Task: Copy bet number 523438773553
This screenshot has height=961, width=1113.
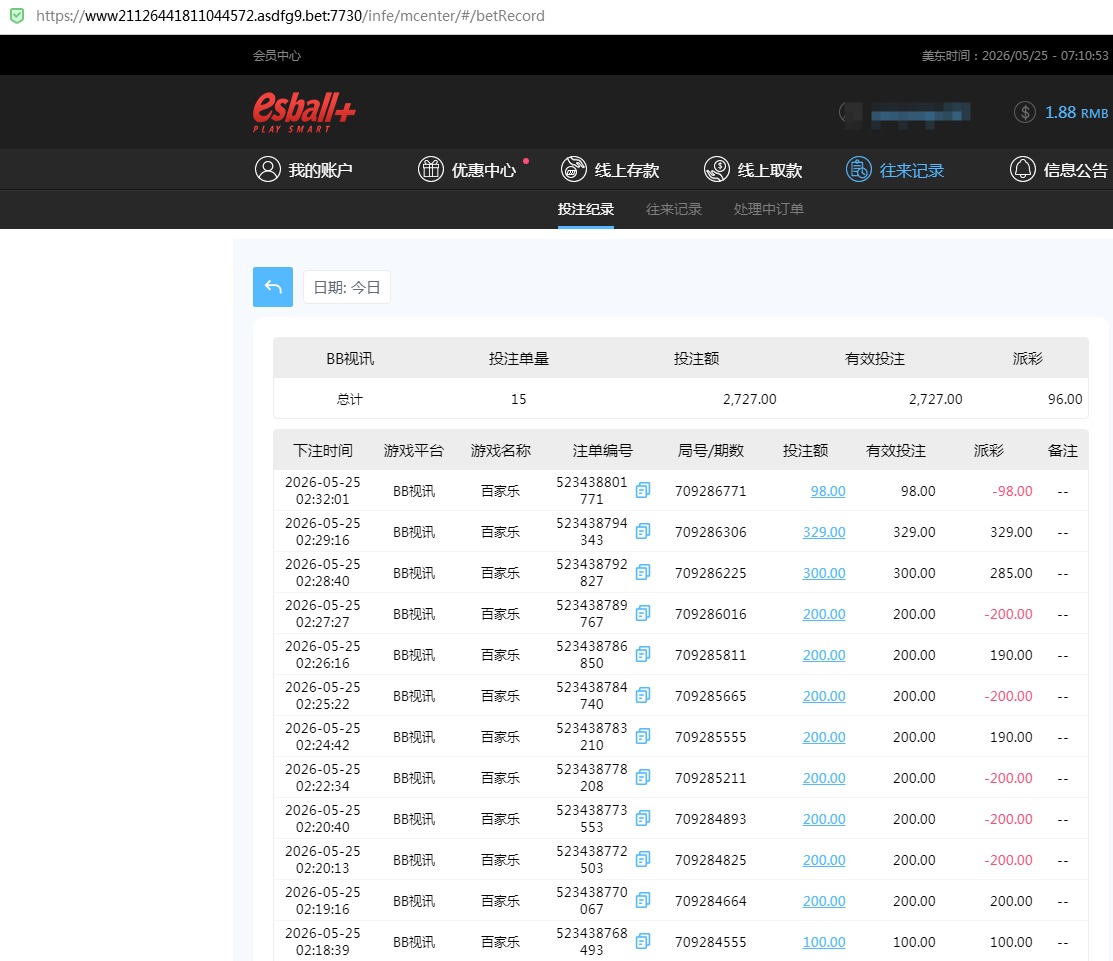Action: pos(642,819)
